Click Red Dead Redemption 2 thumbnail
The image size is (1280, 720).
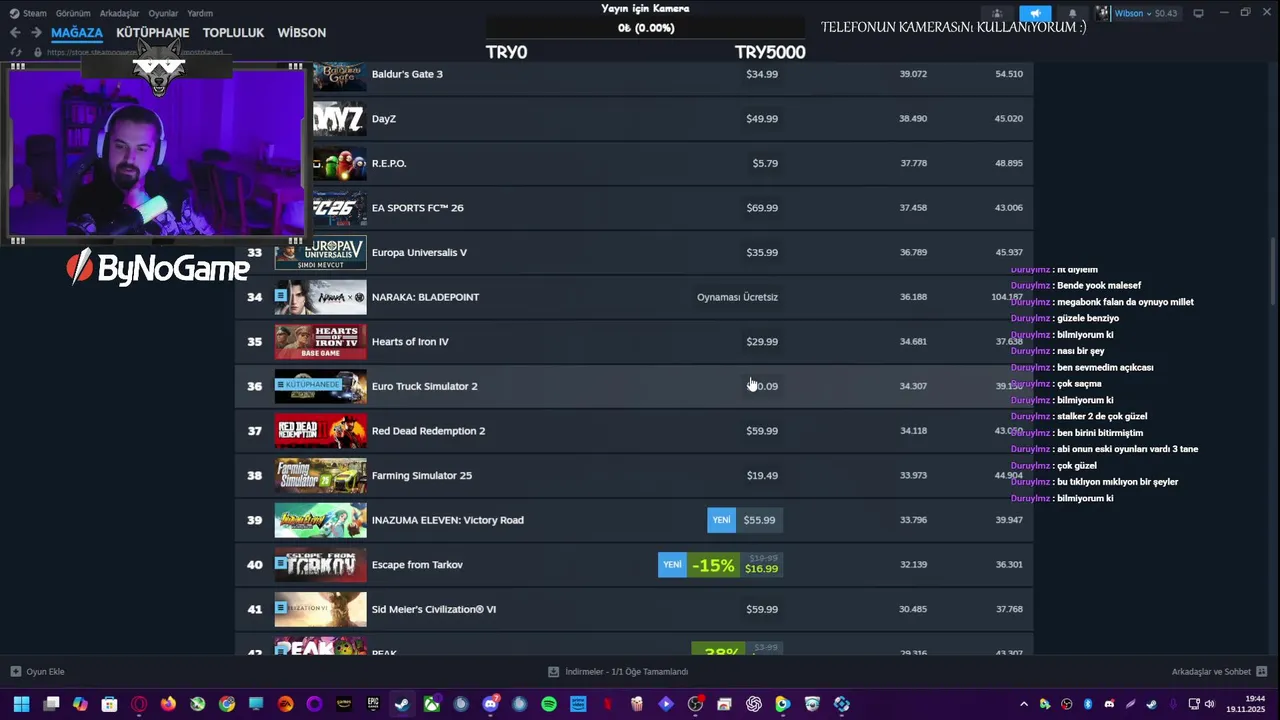pos(321,431)
